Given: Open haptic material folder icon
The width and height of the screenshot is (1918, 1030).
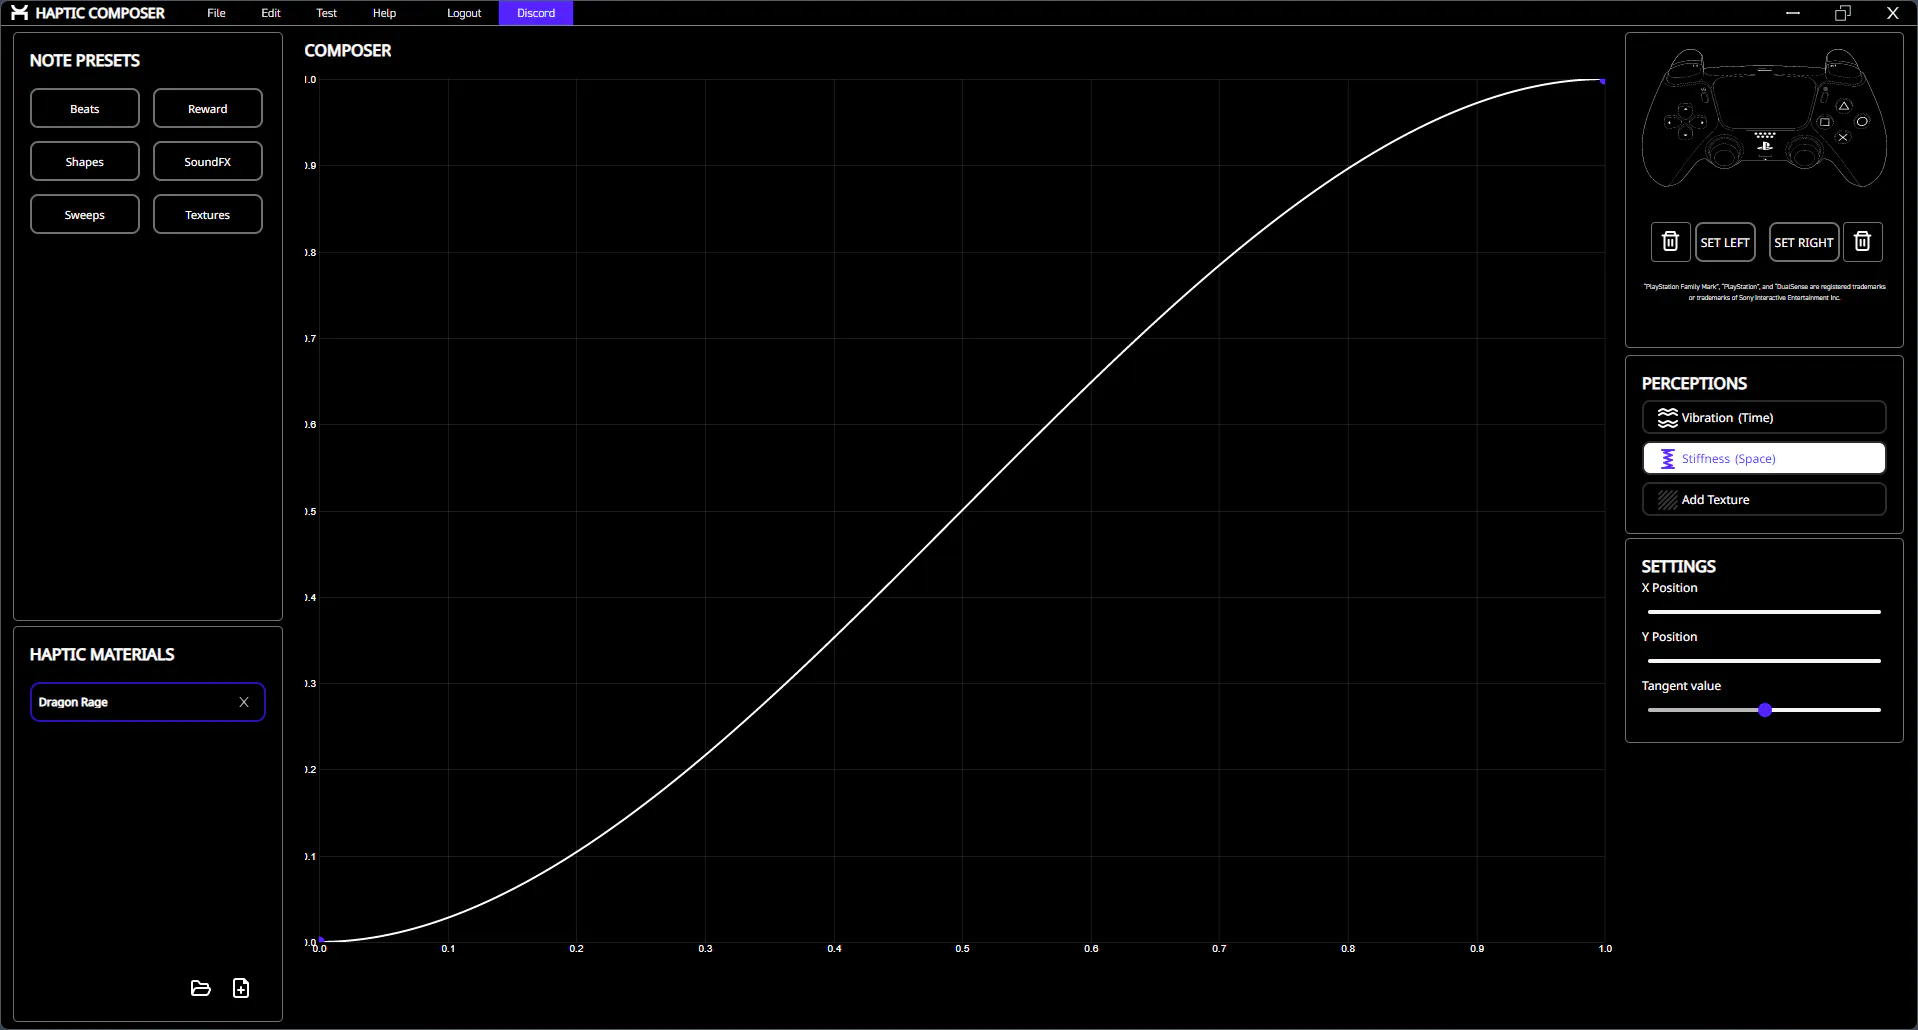Looking at the screenshot, I should click(200, 988).
